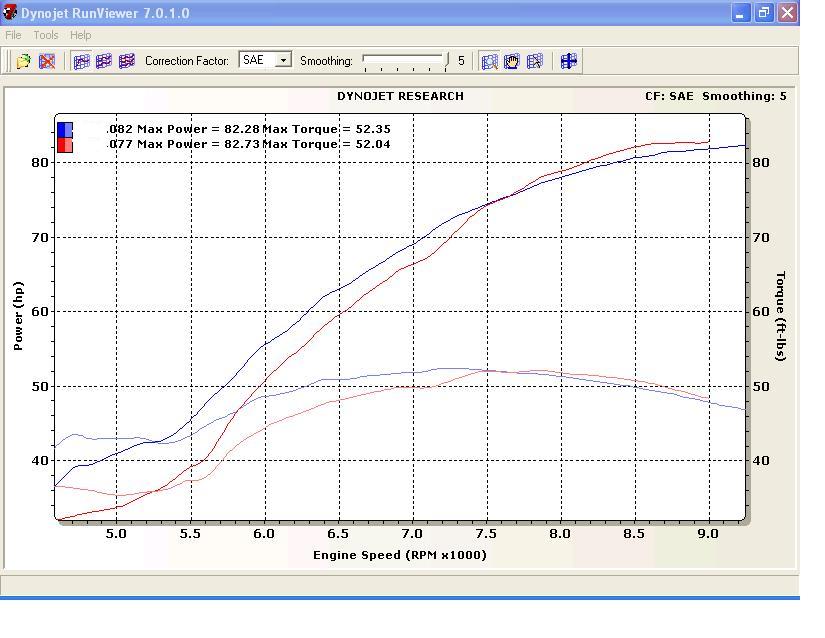The width and height of the screenshot is (825, 638).
Task: Open a run file with the folder icon
Action: (x=23, y=61)
